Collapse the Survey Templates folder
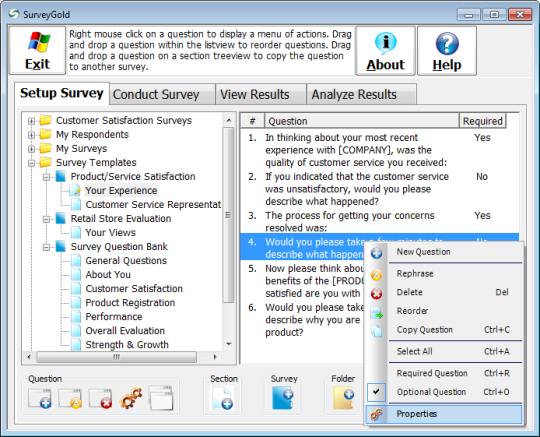Screen dimensions: 540x437 [31, 163]
